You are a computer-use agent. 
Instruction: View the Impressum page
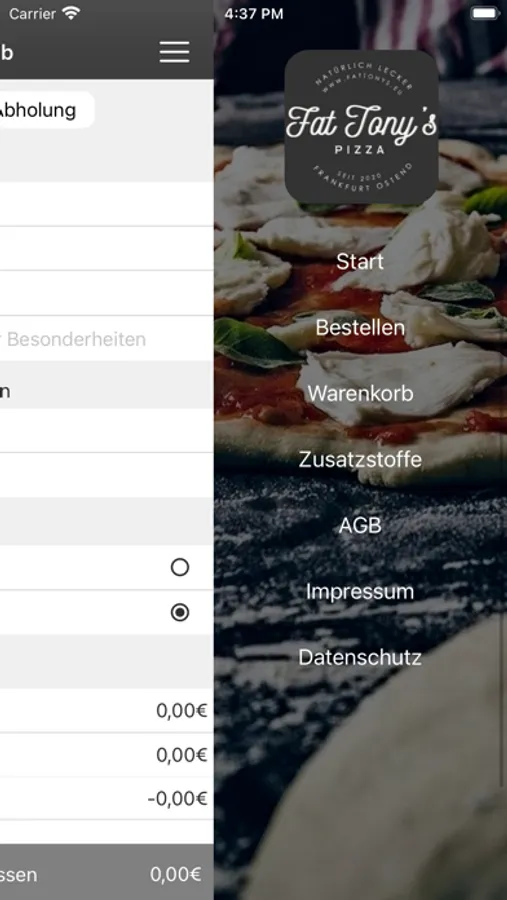(360, 591)
